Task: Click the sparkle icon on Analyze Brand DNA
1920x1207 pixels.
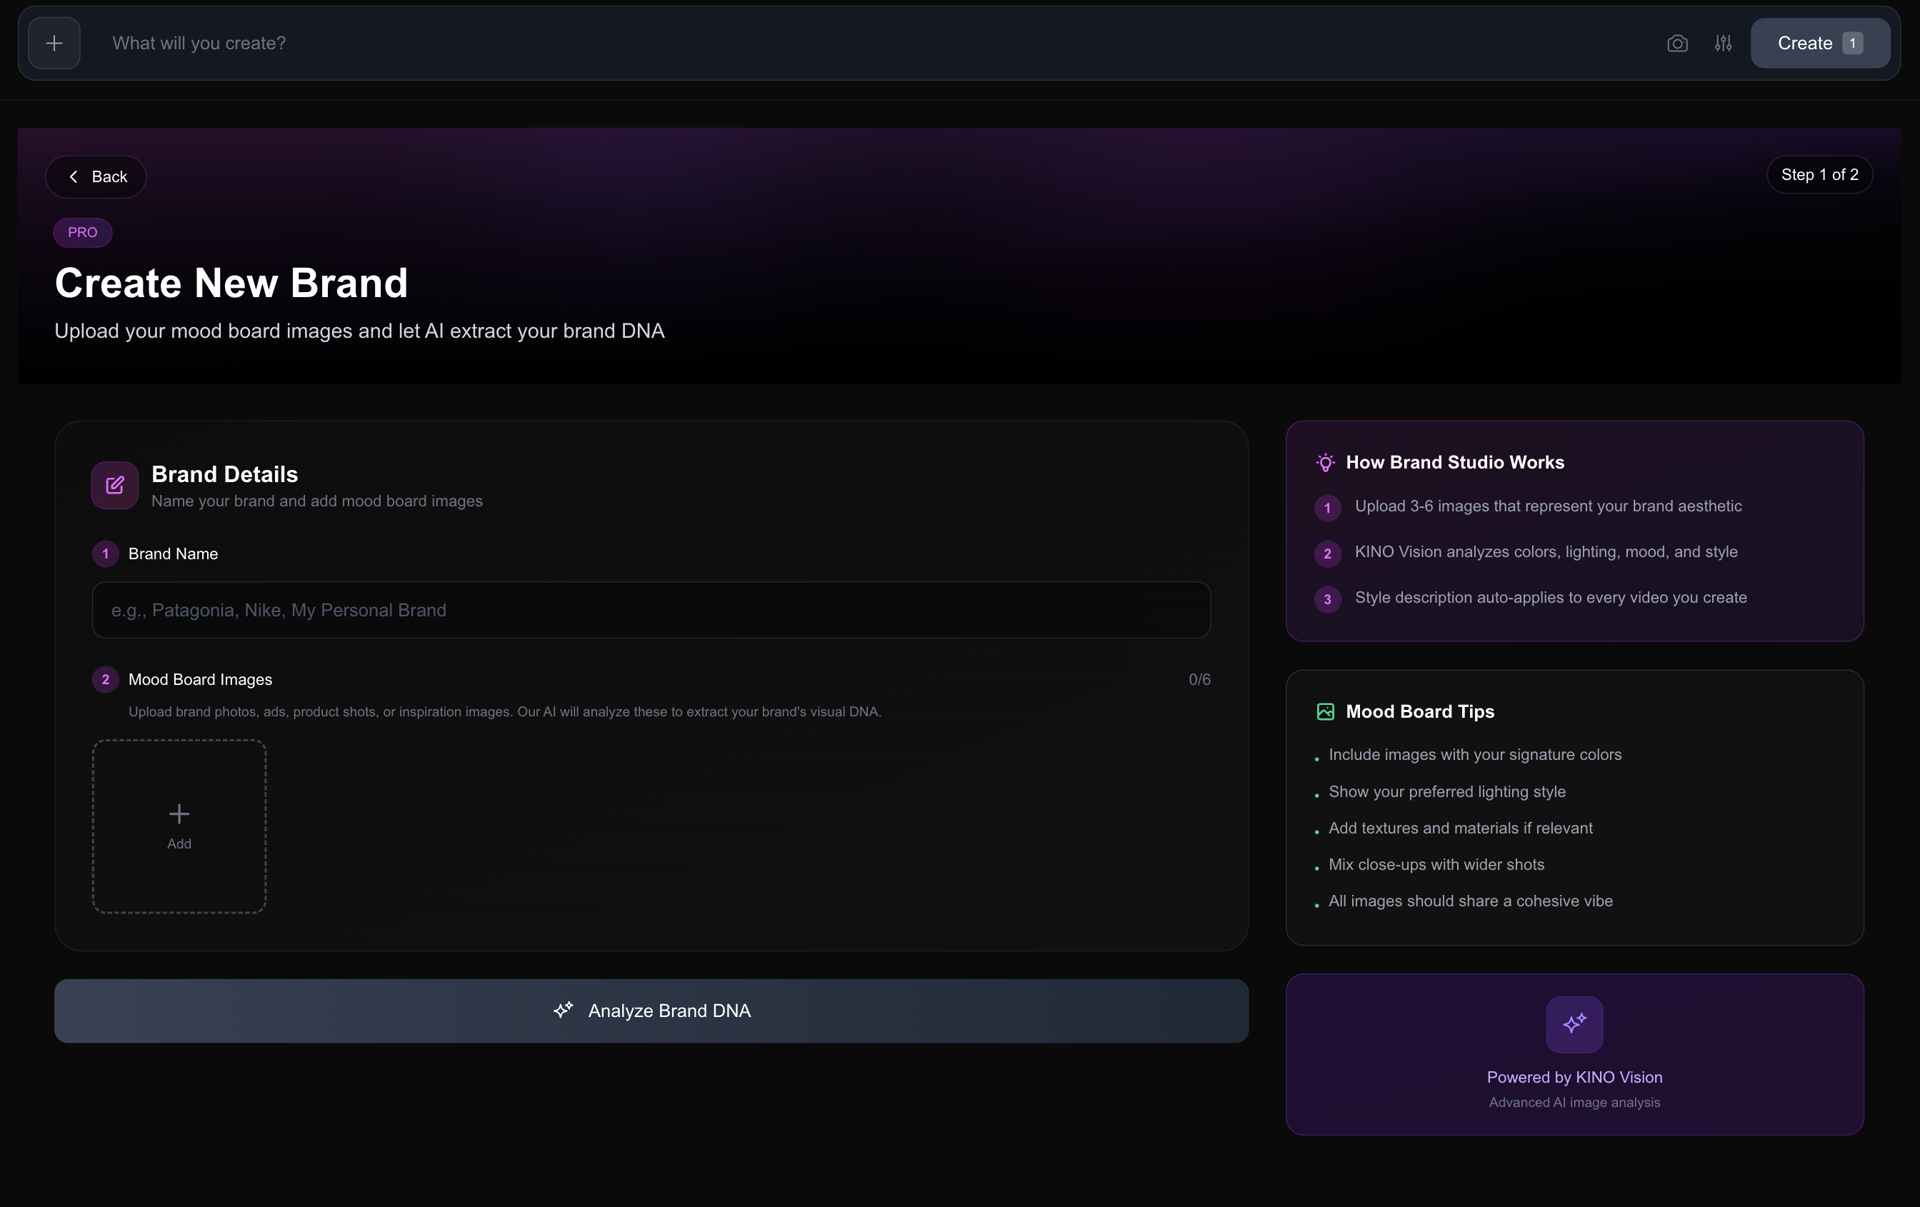Action: pos(563,1010)
